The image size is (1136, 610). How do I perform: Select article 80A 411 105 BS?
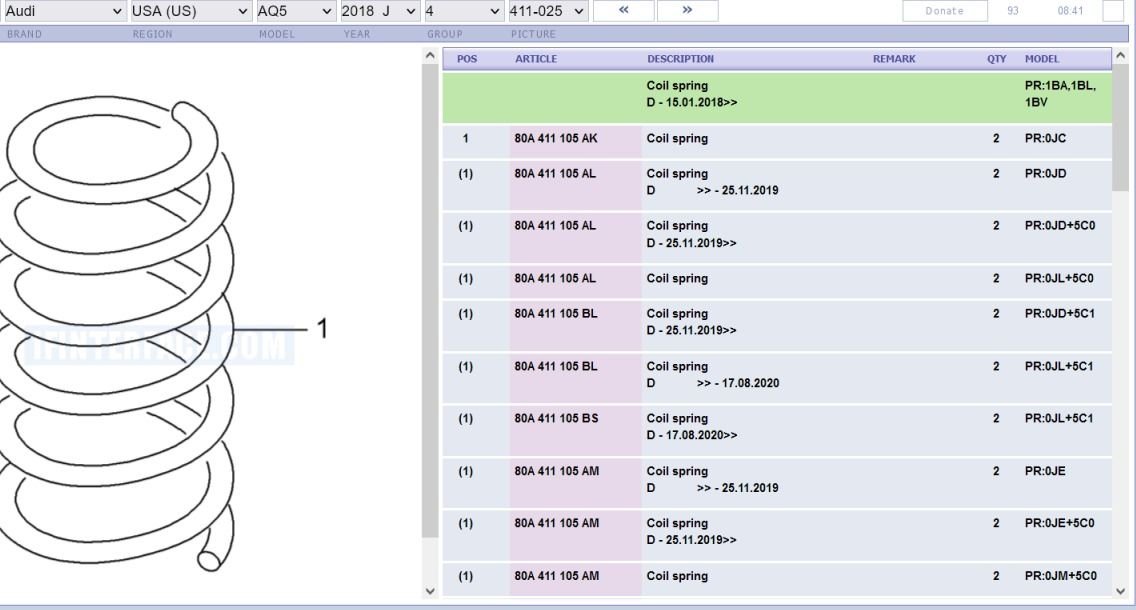(555, 418)
